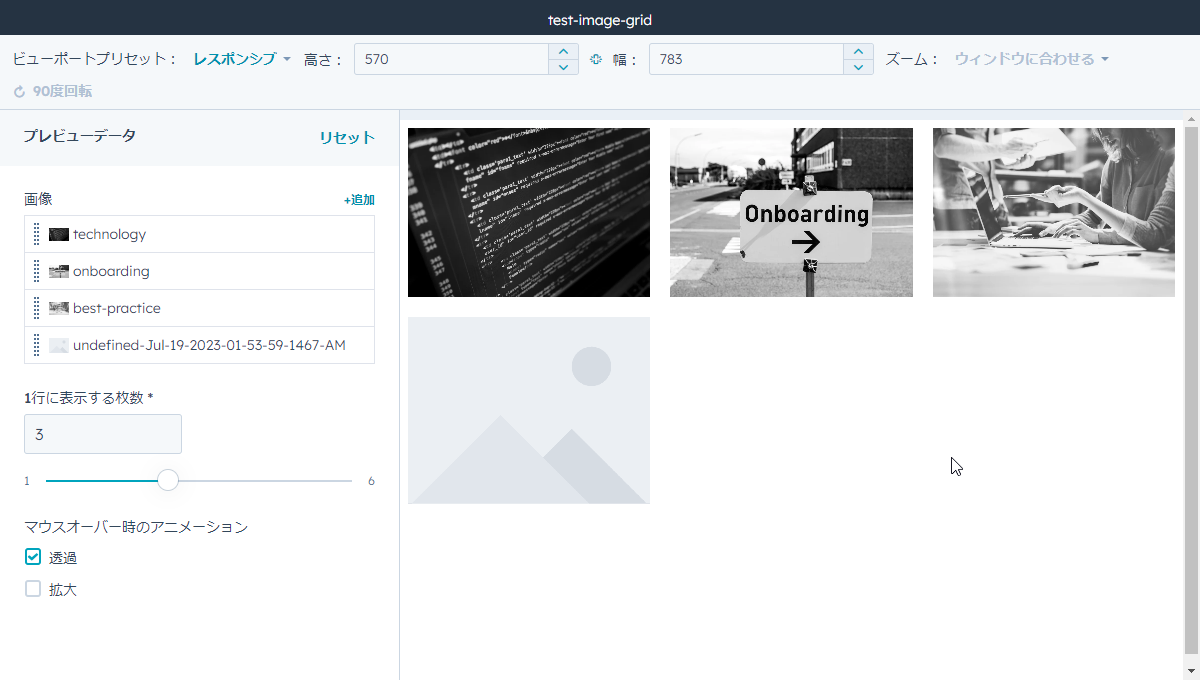Click the drag handle of the best-practice row
This screenshot has width=1200, height=680.
(x=37, y=308)
